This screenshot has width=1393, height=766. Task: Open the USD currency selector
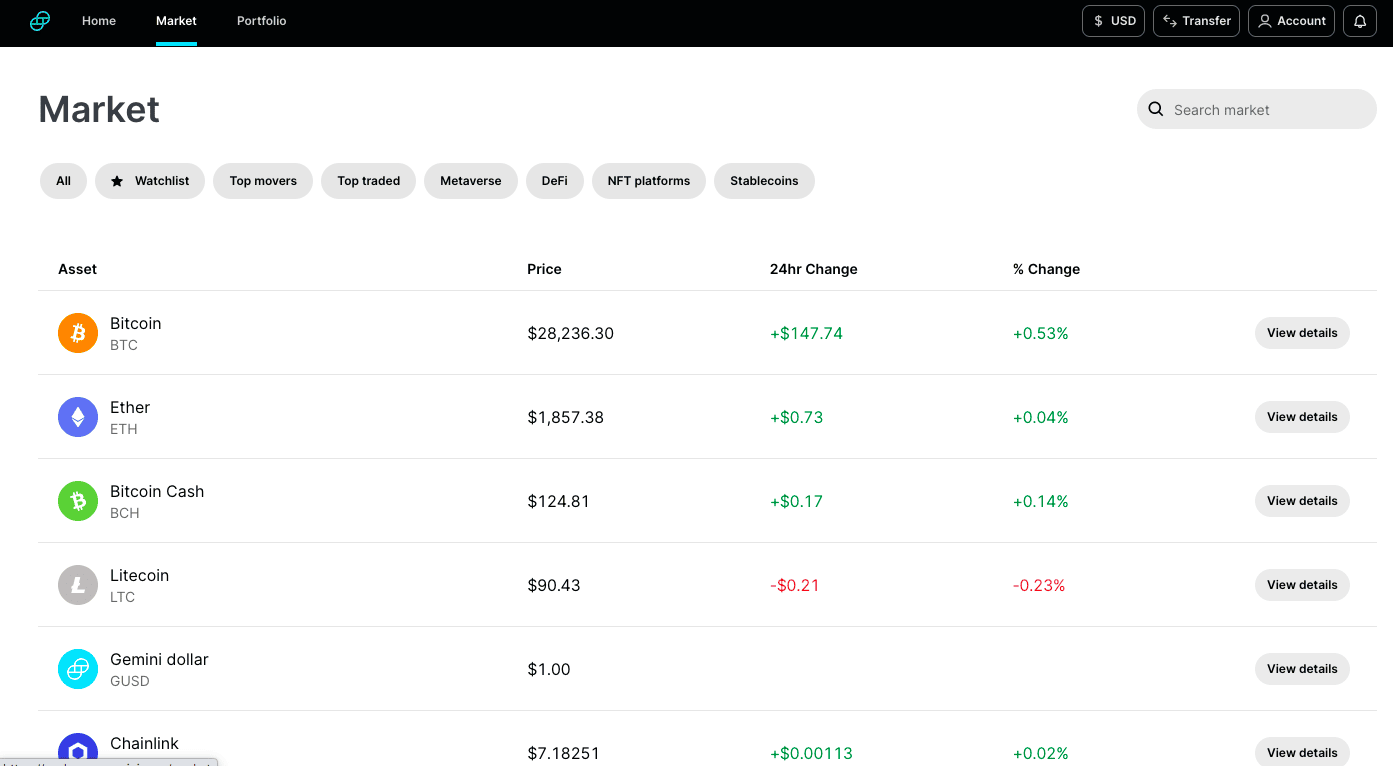[x=1113, y=21]
